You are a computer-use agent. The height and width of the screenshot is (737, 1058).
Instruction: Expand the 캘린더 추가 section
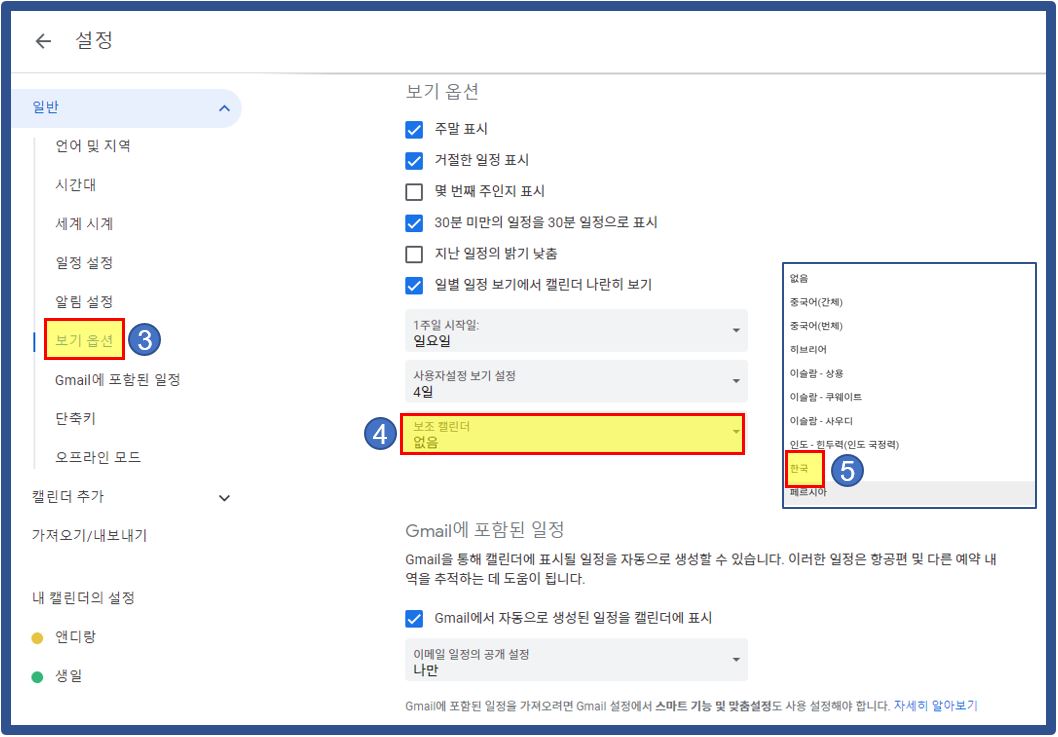pos(225,497)
